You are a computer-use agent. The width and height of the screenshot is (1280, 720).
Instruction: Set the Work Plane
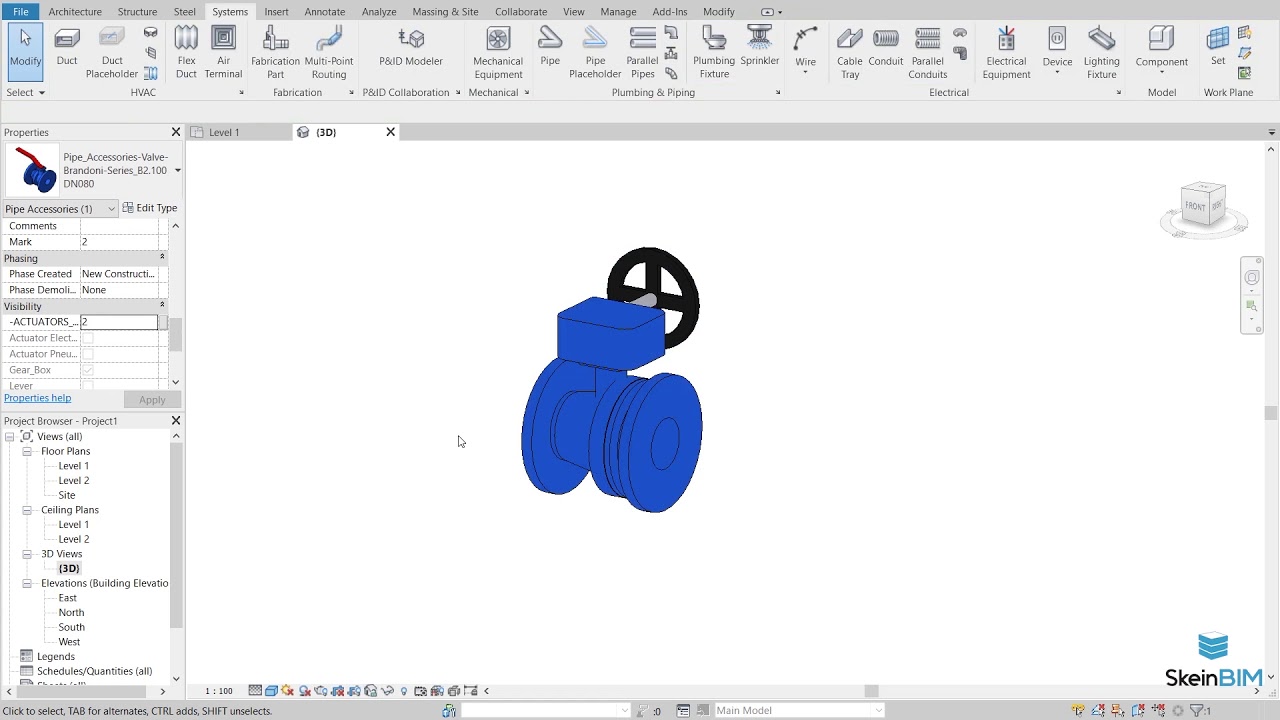coord(1218,48)
